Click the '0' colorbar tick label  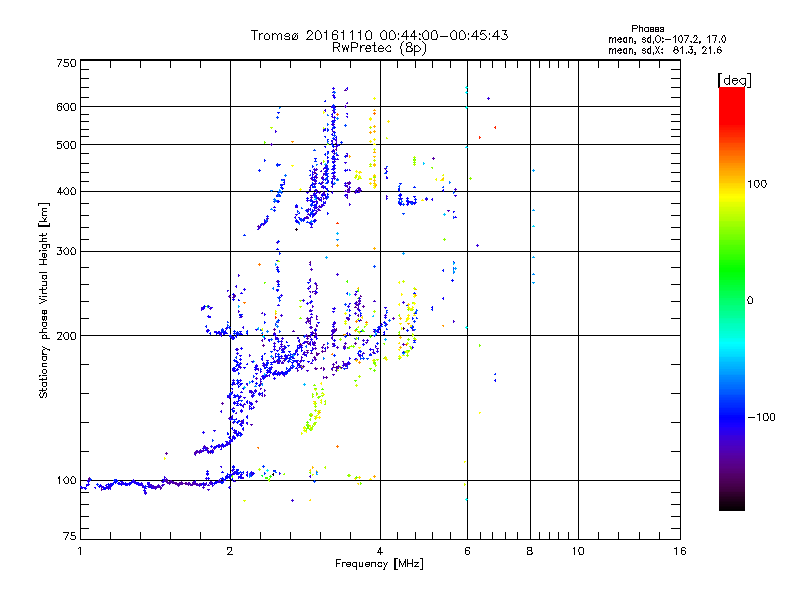[750, 301]
